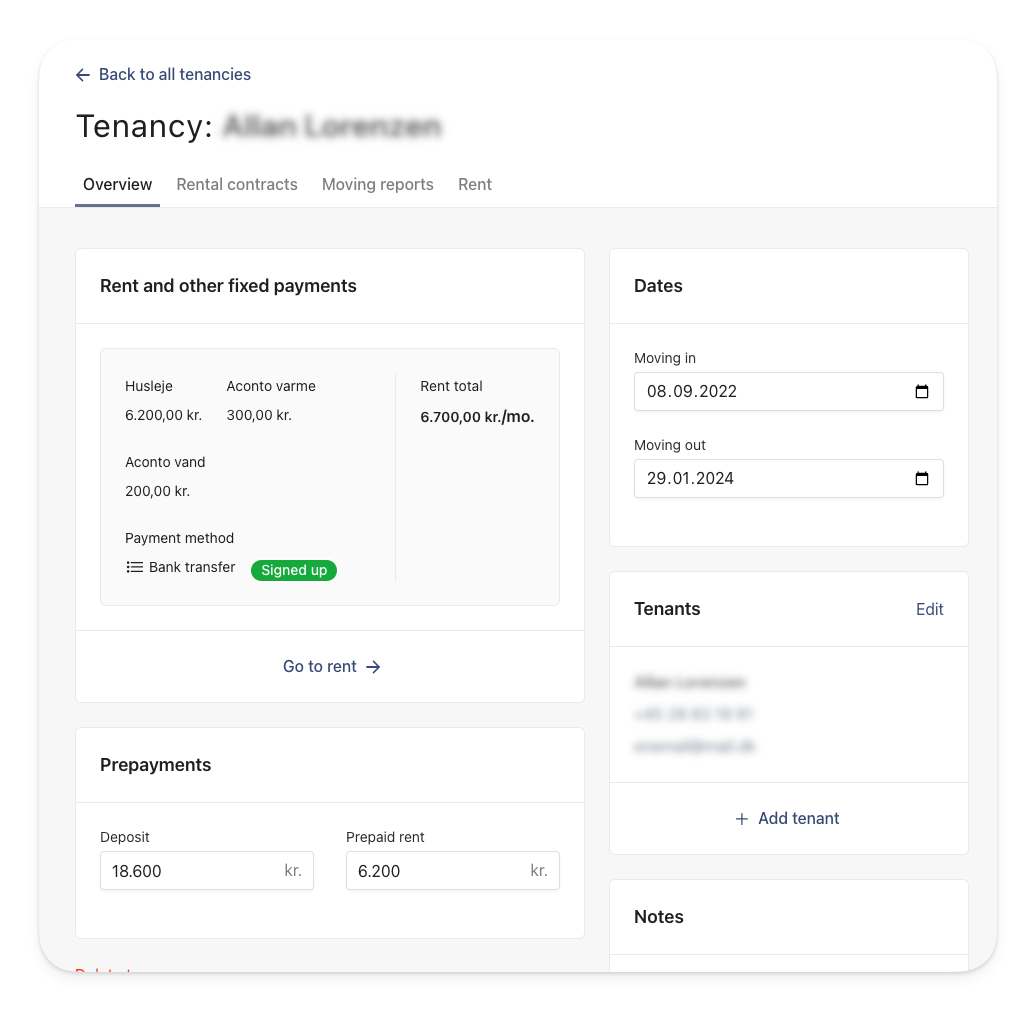
Task: Click the arrow icon after 'Go to rent'
Action: [373, 667]
